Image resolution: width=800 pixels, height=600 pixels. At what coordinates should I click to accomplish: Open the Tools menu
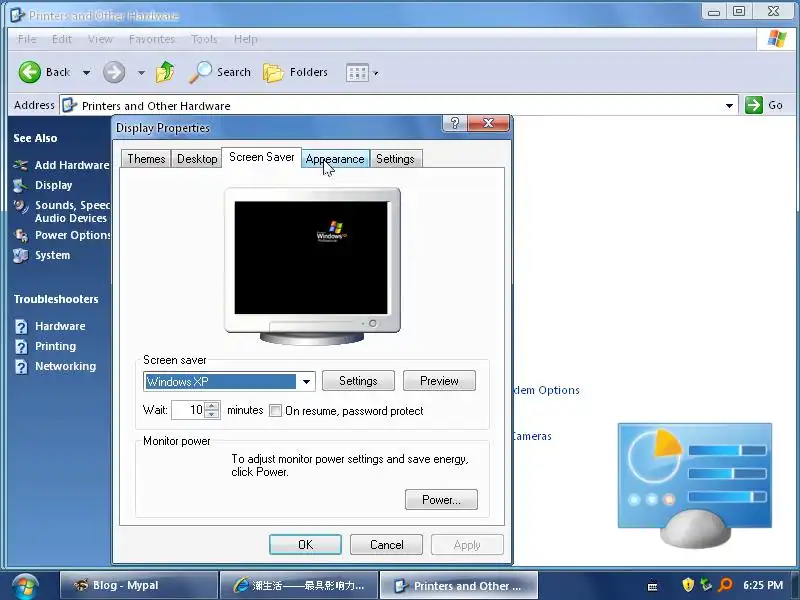pyautogui.click(x=204, y=39)
